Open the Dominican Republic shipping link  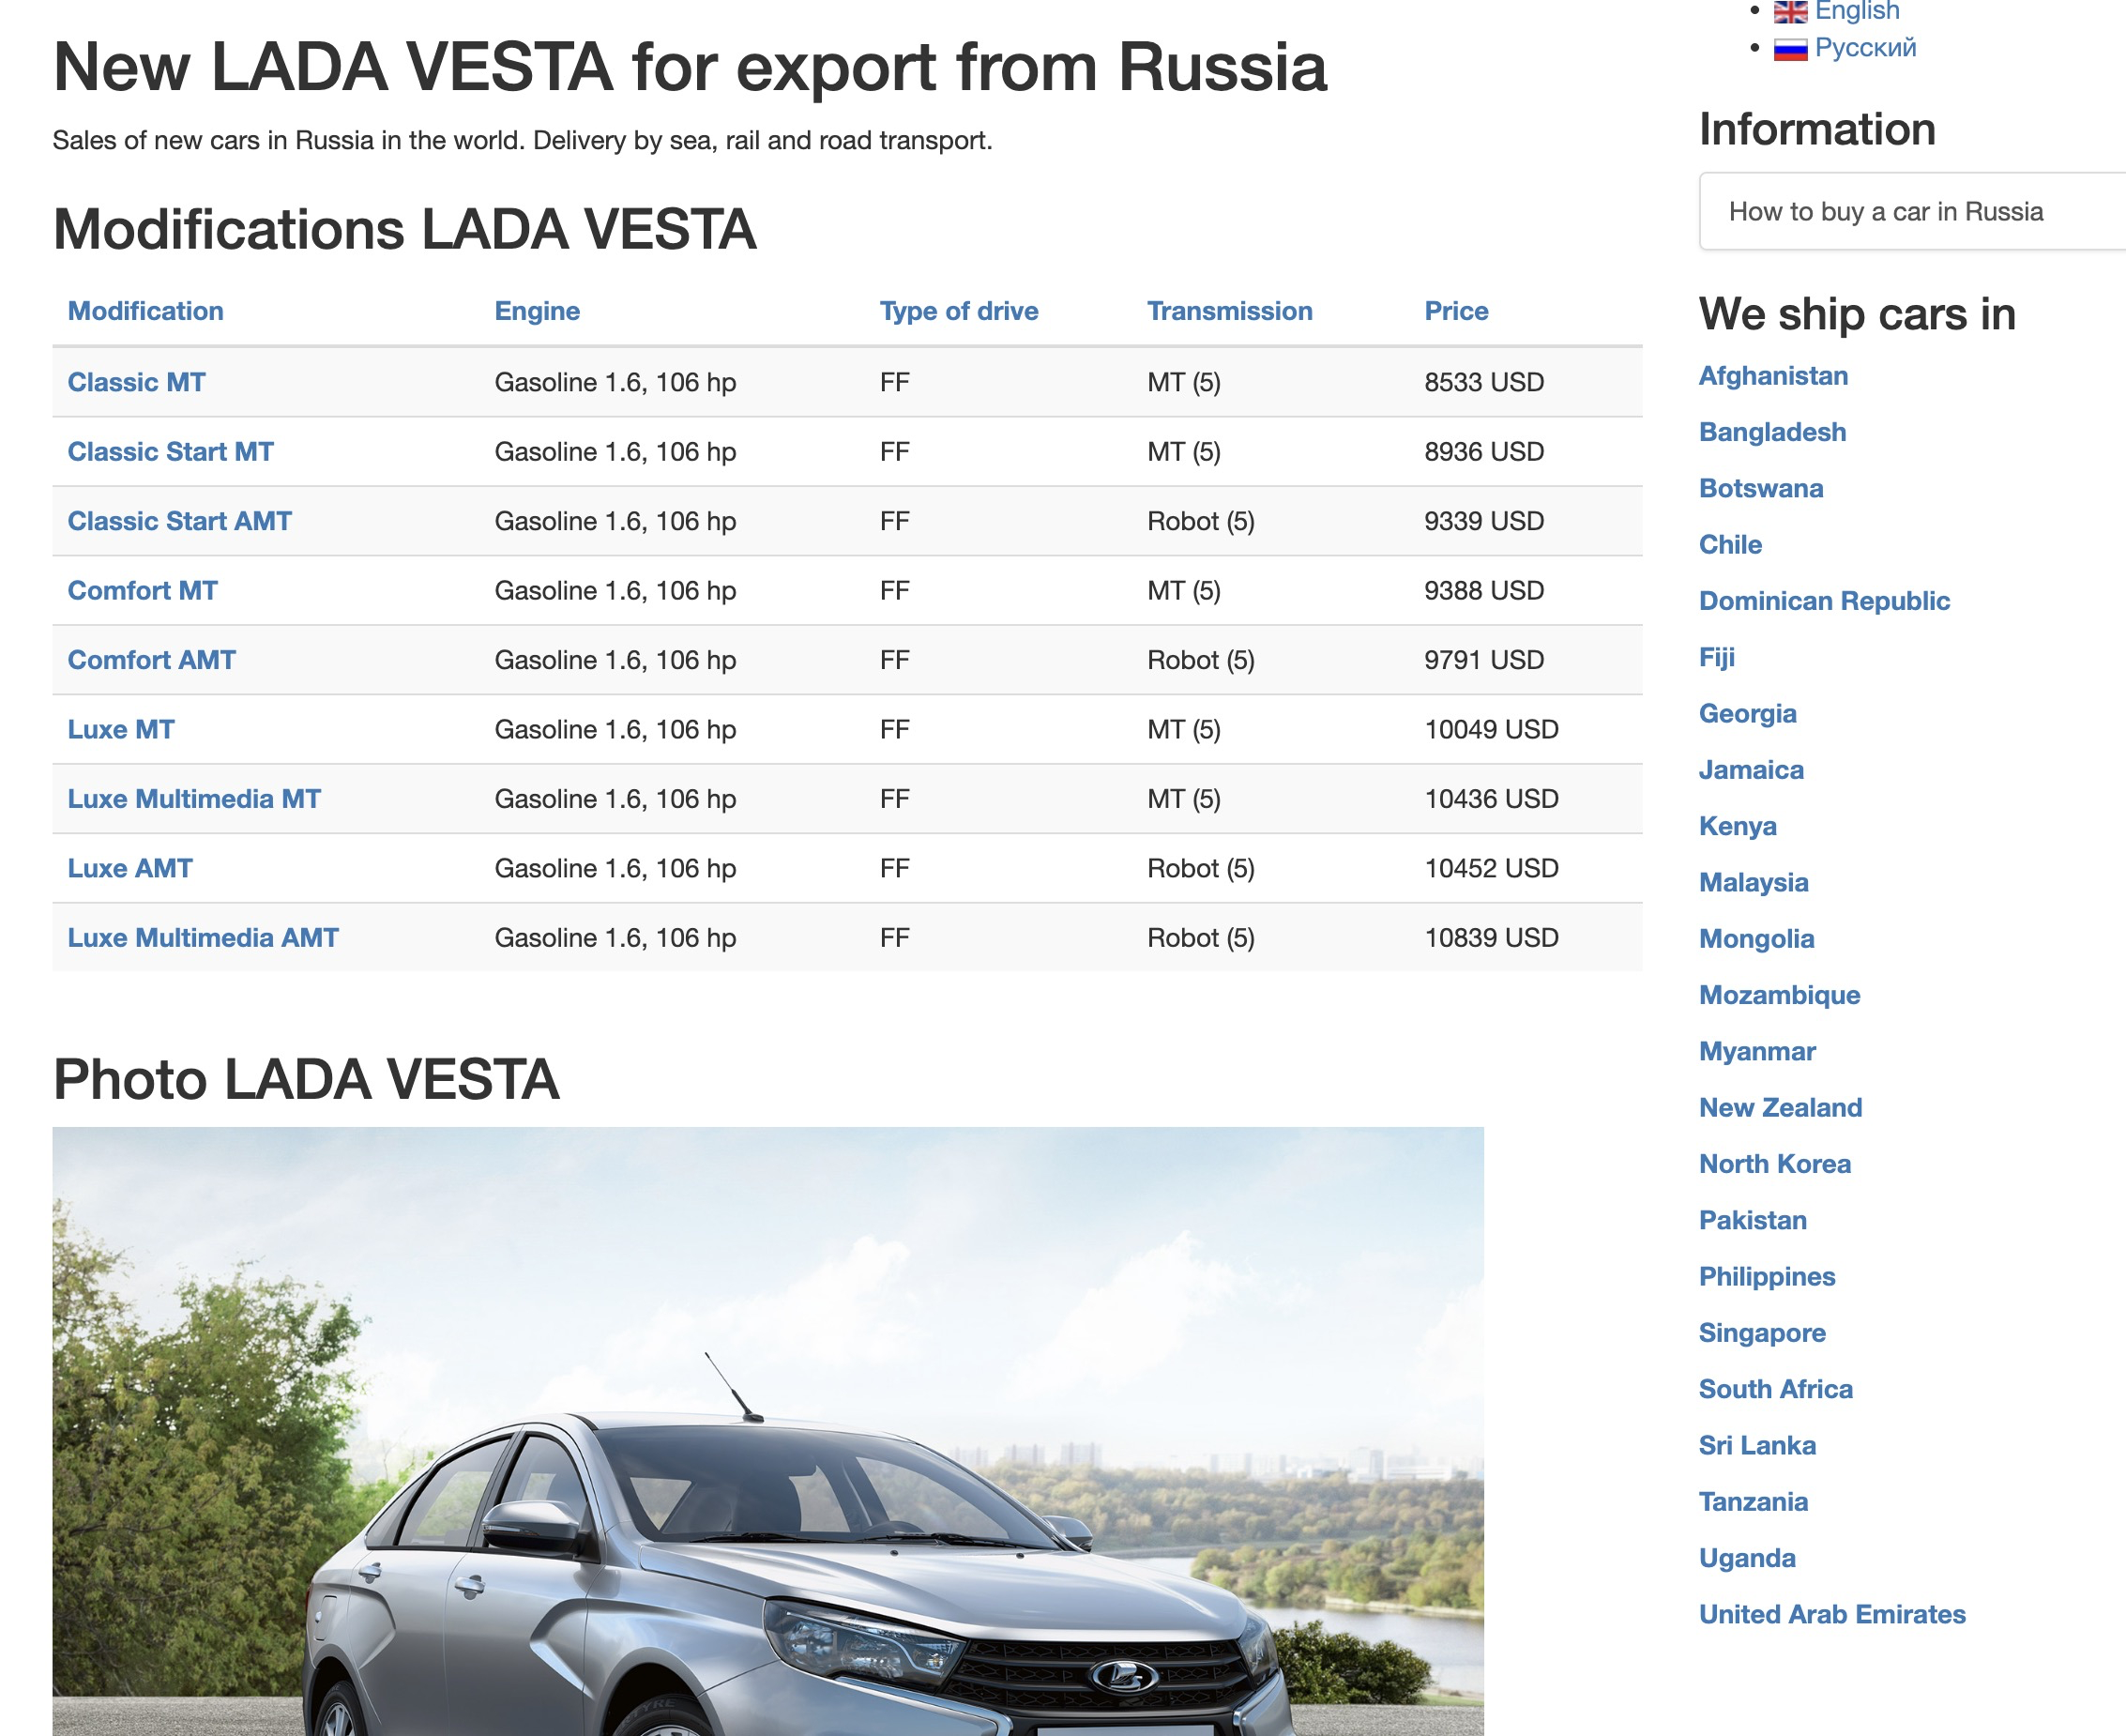click(1824, 601)
